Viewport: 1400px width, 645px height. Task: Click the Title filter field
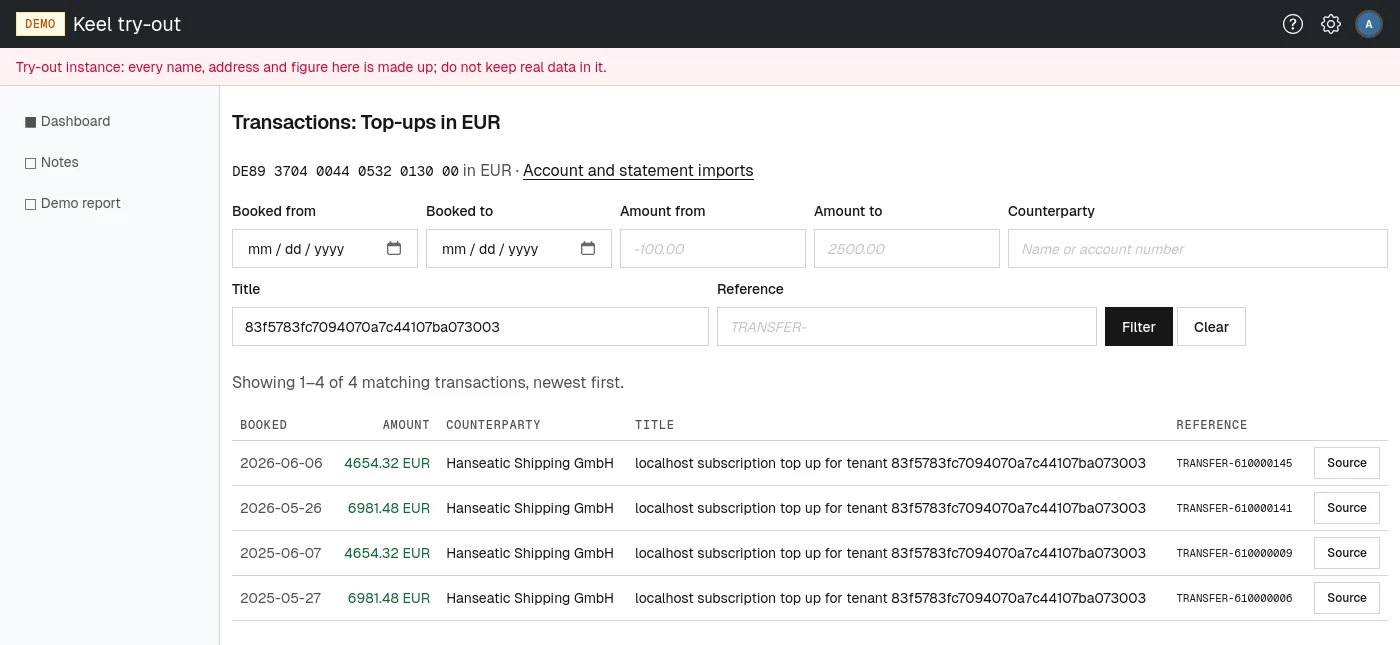tap(470, 327)
